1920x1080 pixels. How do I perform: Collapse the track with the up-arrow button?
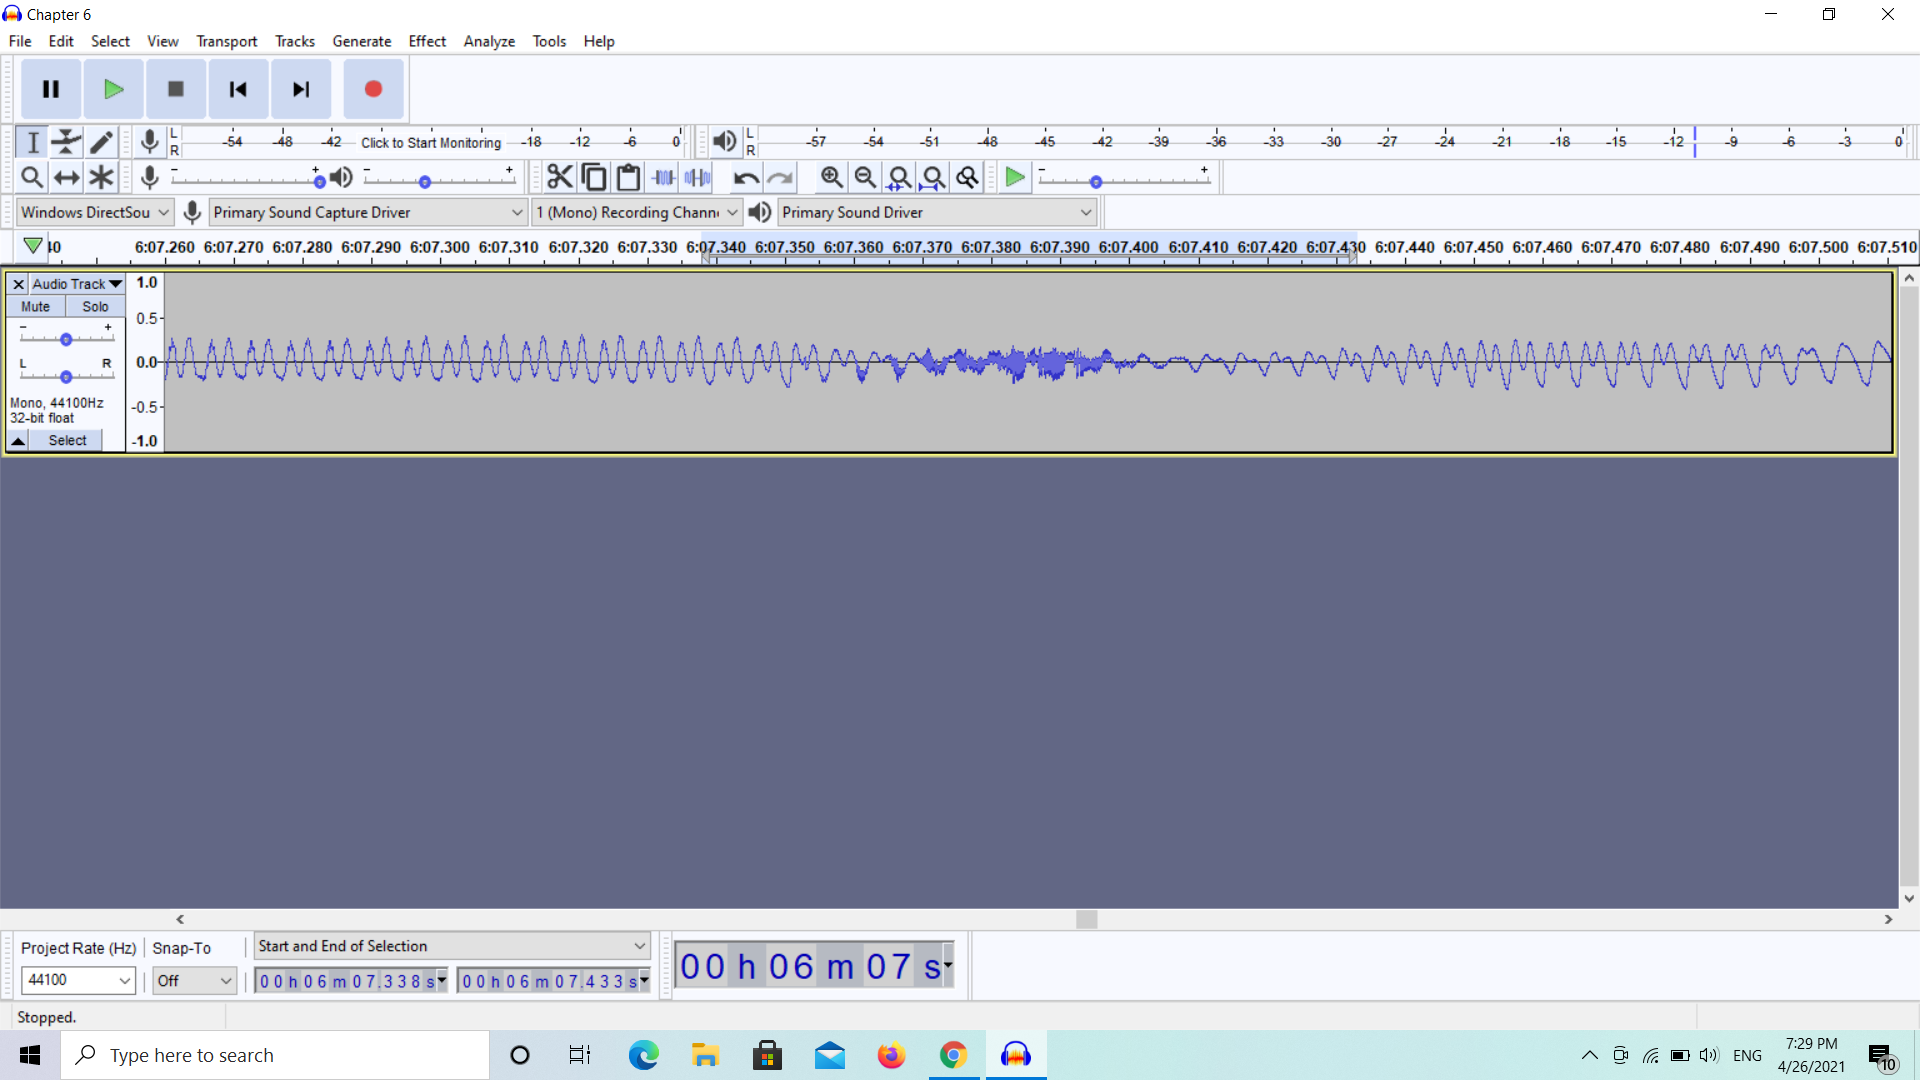click(x=18, y=440)
